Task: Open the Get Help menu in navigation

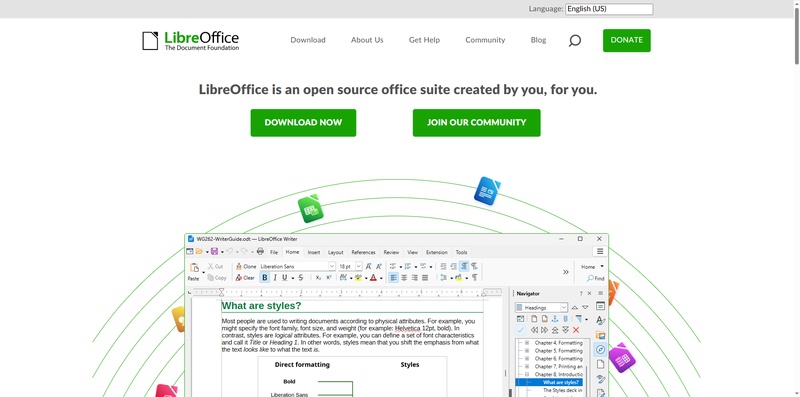Action: (x=424, y=40)
